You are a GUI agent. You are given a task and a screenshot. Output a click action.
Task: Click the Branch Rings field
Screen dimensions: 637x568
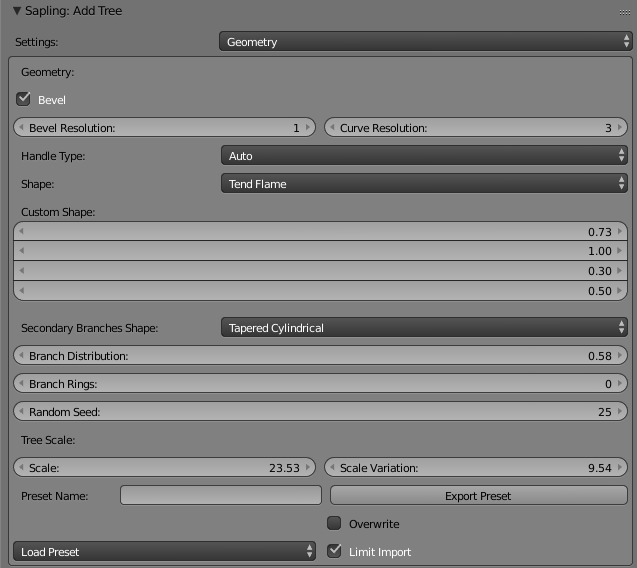coord(321,384)
